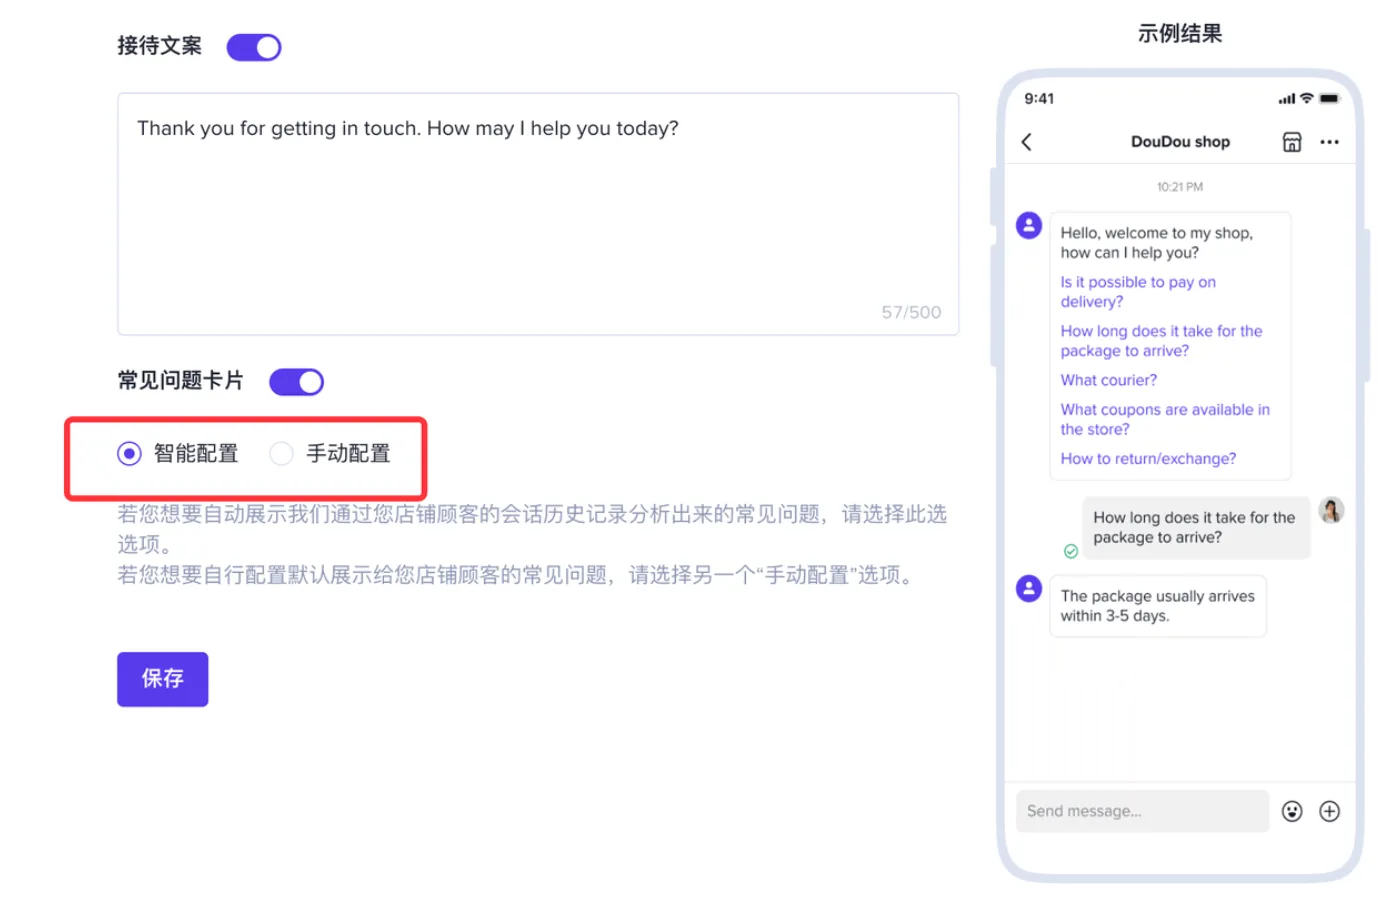Click into the greeting message text area
The width and height of the screenshot is (1383, 903).
[538, 214]
